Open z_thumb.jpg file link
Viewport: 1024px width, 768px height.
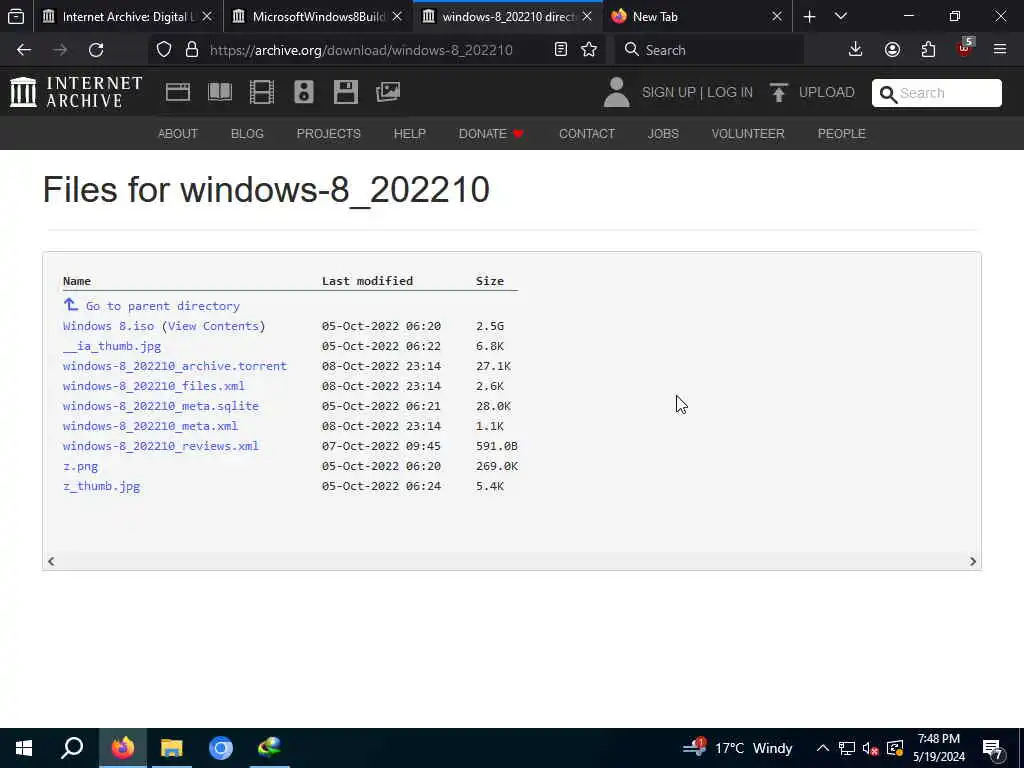click(x=101, y=486)
